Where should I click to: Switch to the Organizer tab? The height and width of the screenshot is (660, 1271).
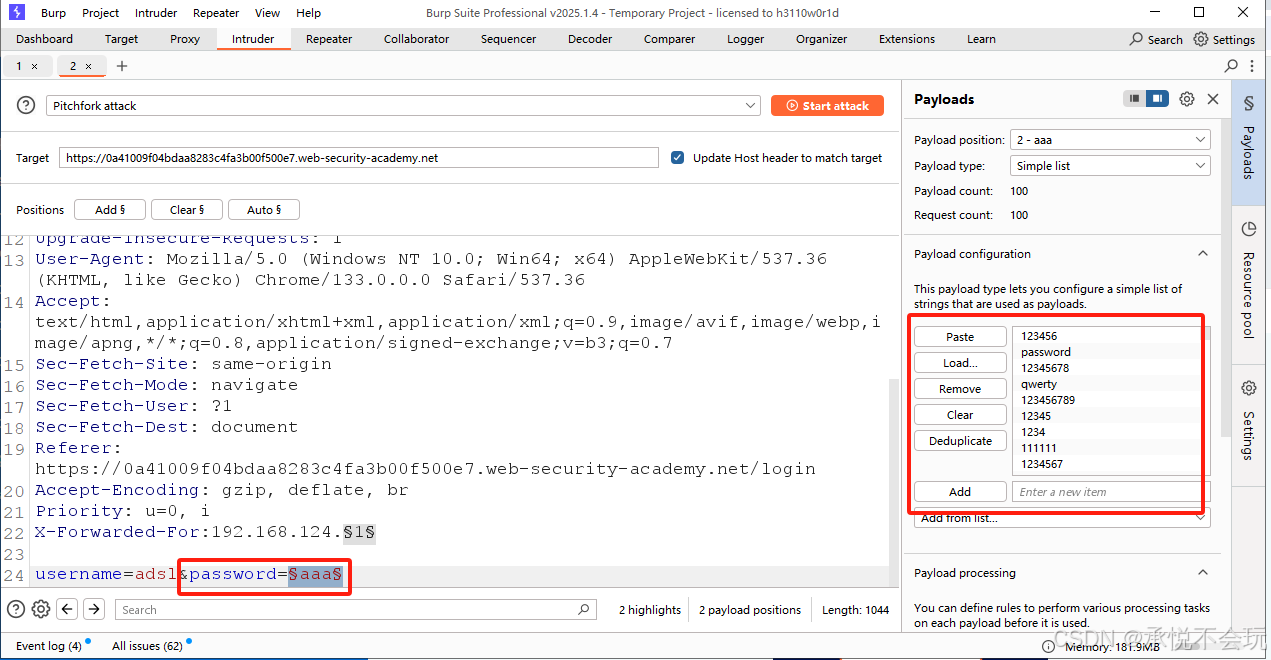pyautogui.click(x=822, y=39)
